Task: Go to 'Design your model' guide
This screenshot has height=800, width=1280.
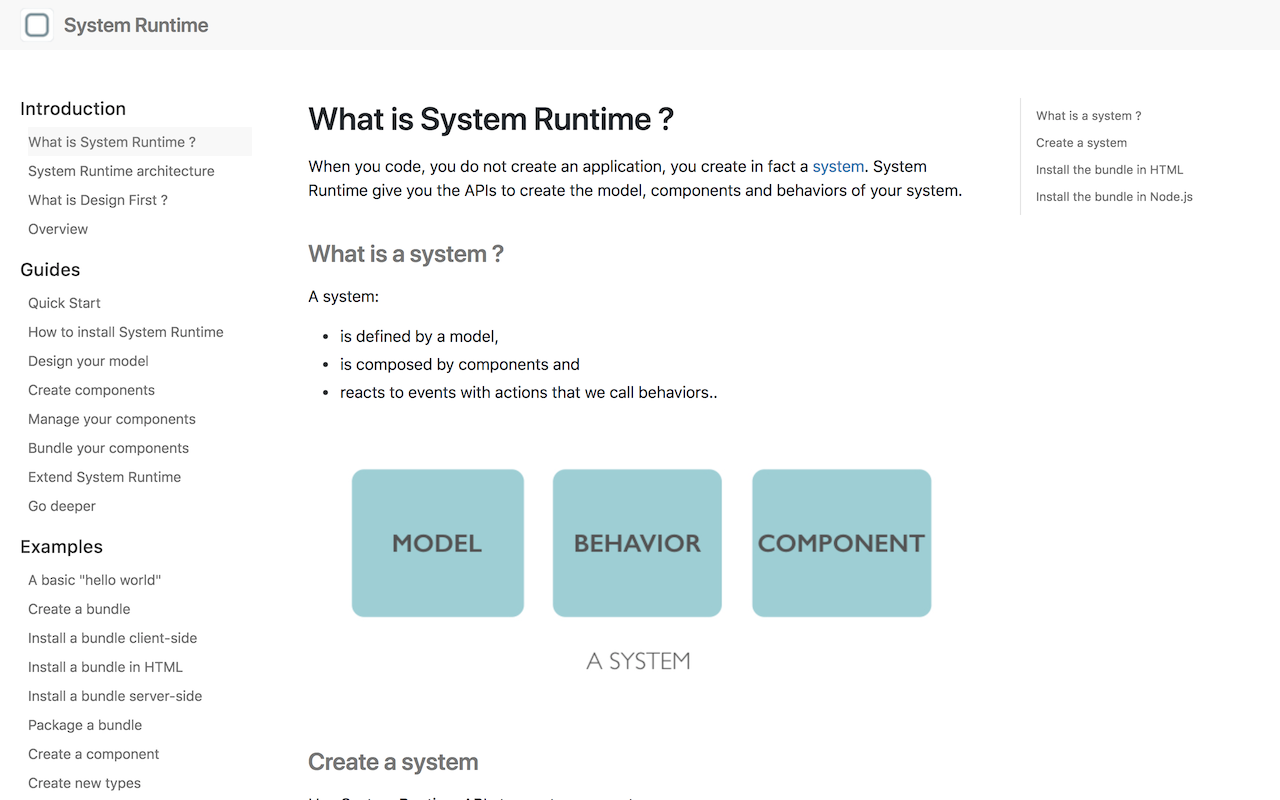Action: point(88,361)
